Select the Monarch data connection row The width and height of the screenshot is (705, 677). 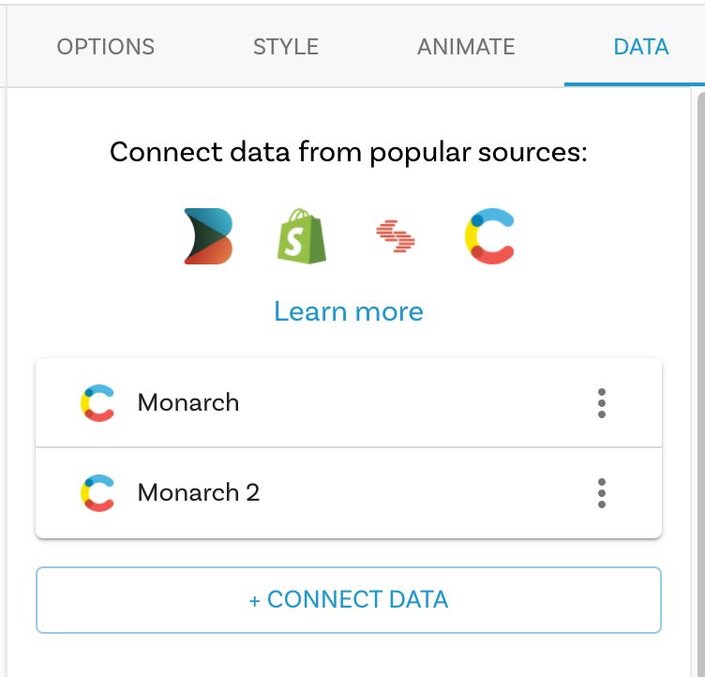pos(348,403)
